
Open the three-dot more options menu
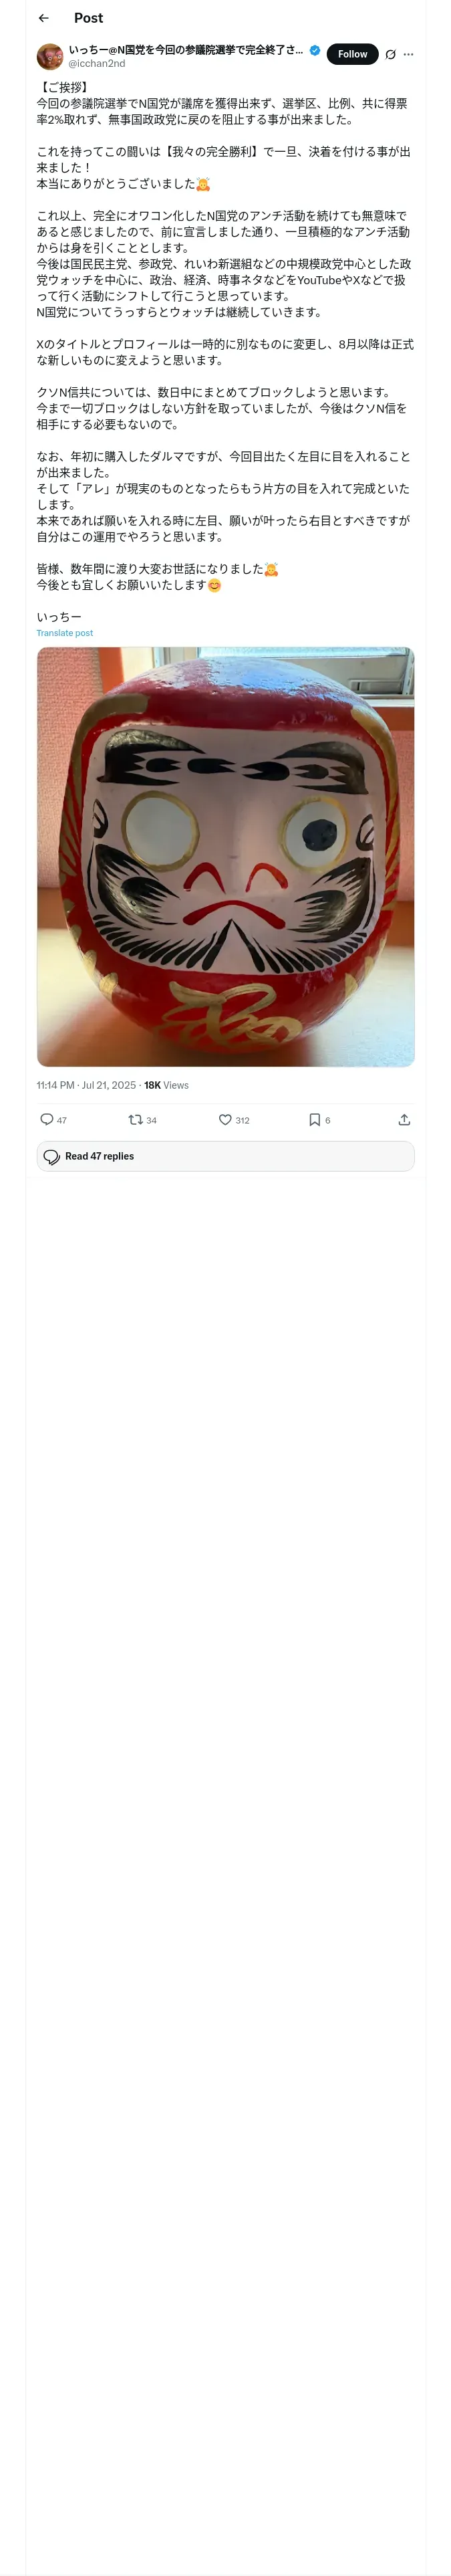(408, 55)
